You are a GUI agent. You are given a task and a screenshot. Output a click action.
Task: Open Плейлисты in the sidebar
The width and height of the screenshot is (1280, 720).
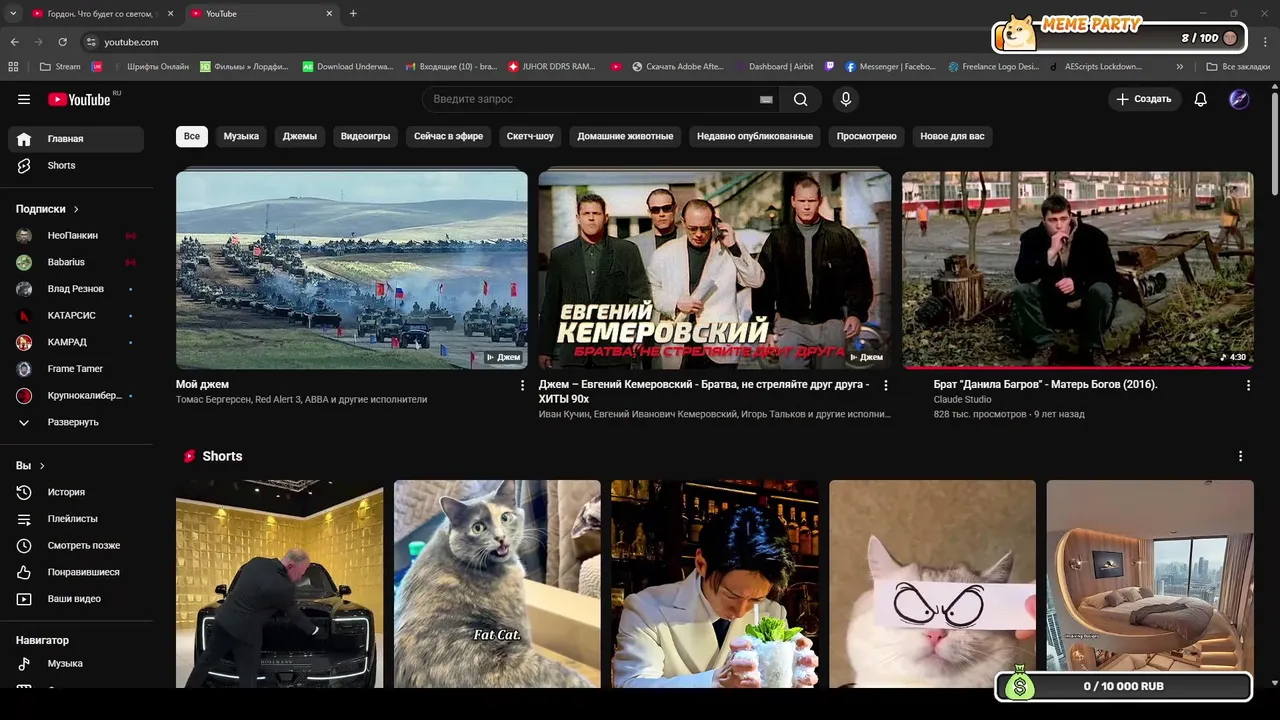pos(76,519)
